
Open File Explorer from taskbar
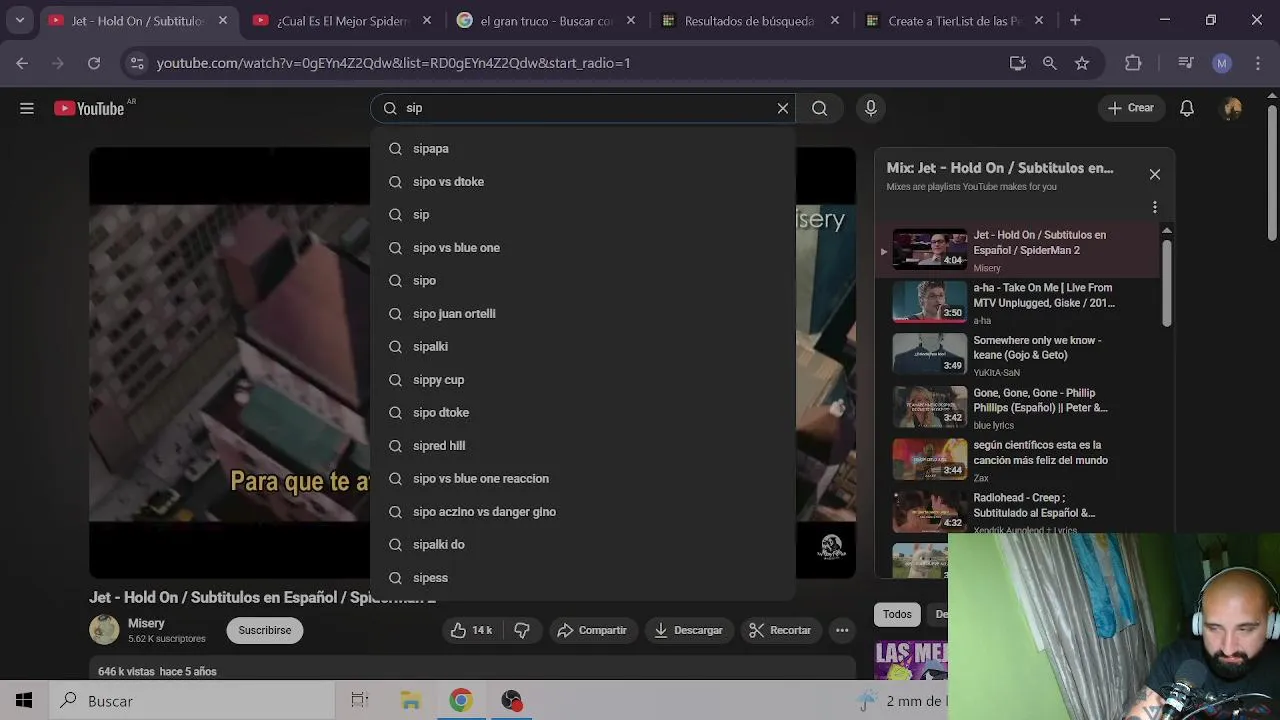coord(410,701)
